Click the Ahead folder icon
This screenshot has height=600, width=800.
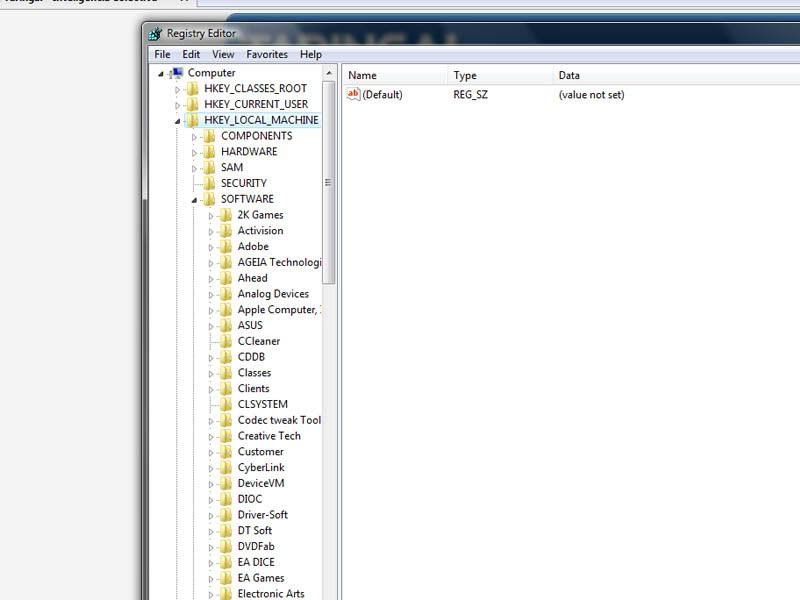click(226, 279)
